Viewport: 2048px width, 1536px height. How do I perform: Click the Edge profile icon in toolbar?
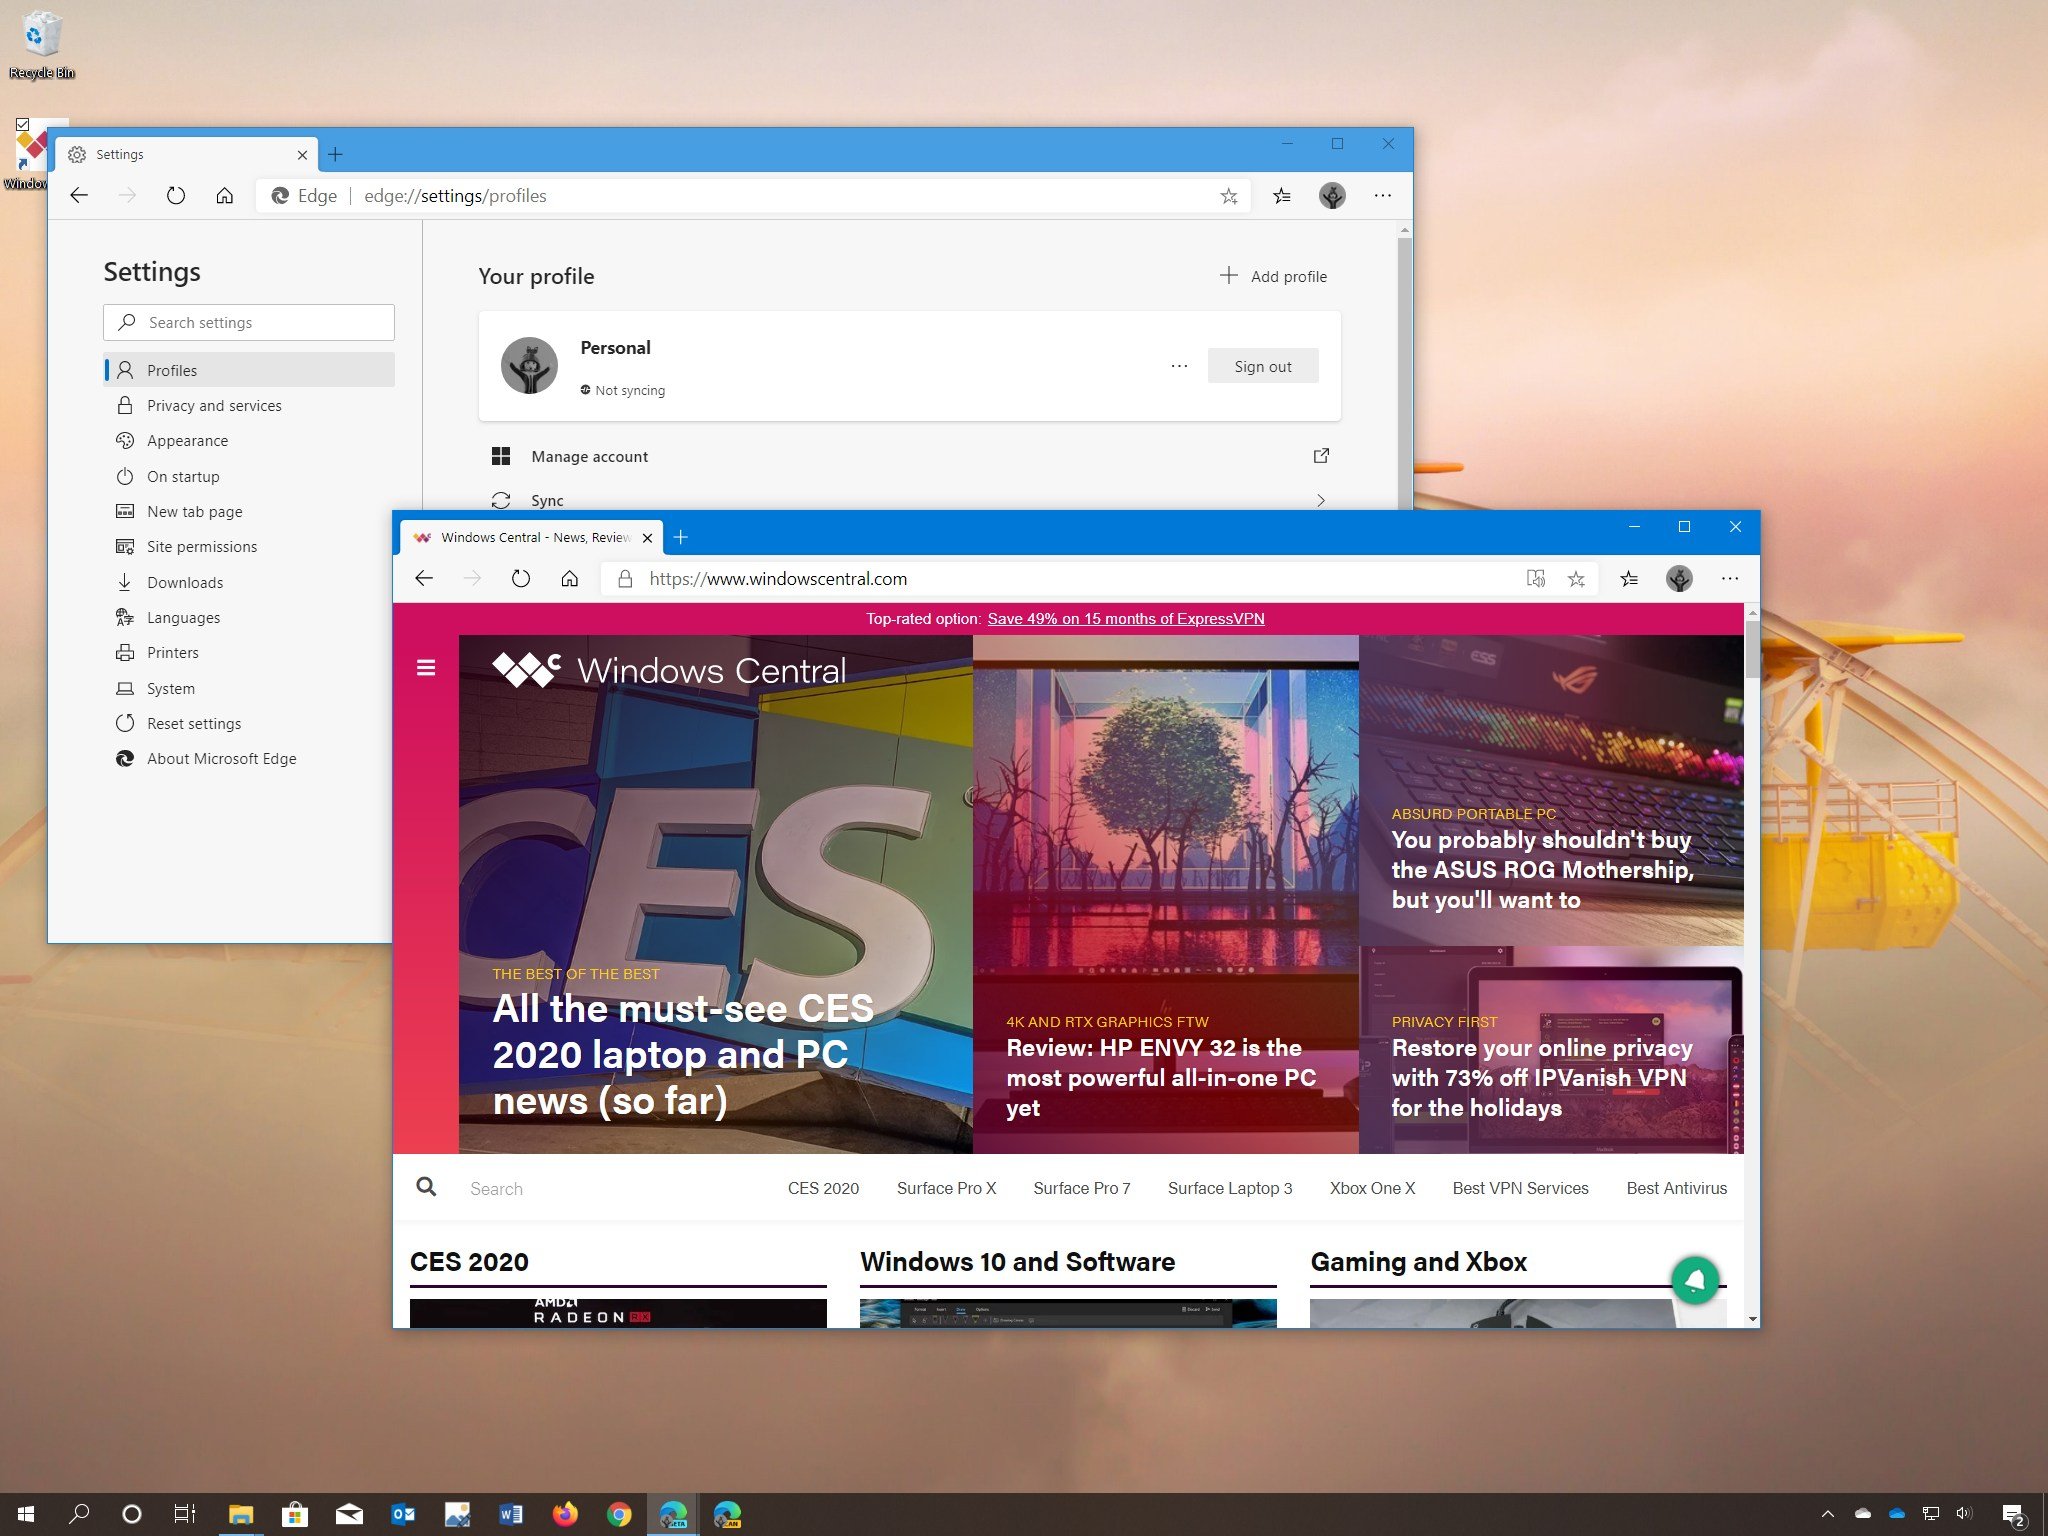1330,194
